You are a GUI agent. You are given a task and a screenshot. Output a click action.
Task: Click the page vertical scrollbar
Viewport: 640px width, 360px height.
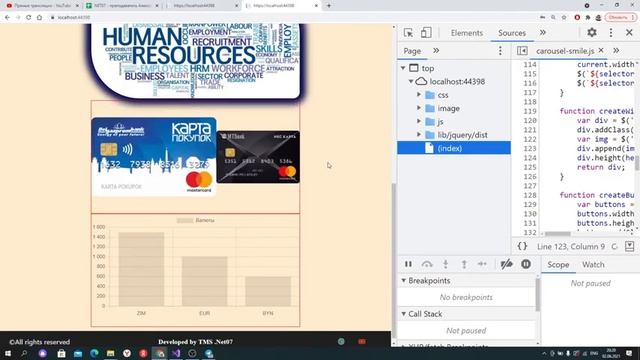(393, 261)
